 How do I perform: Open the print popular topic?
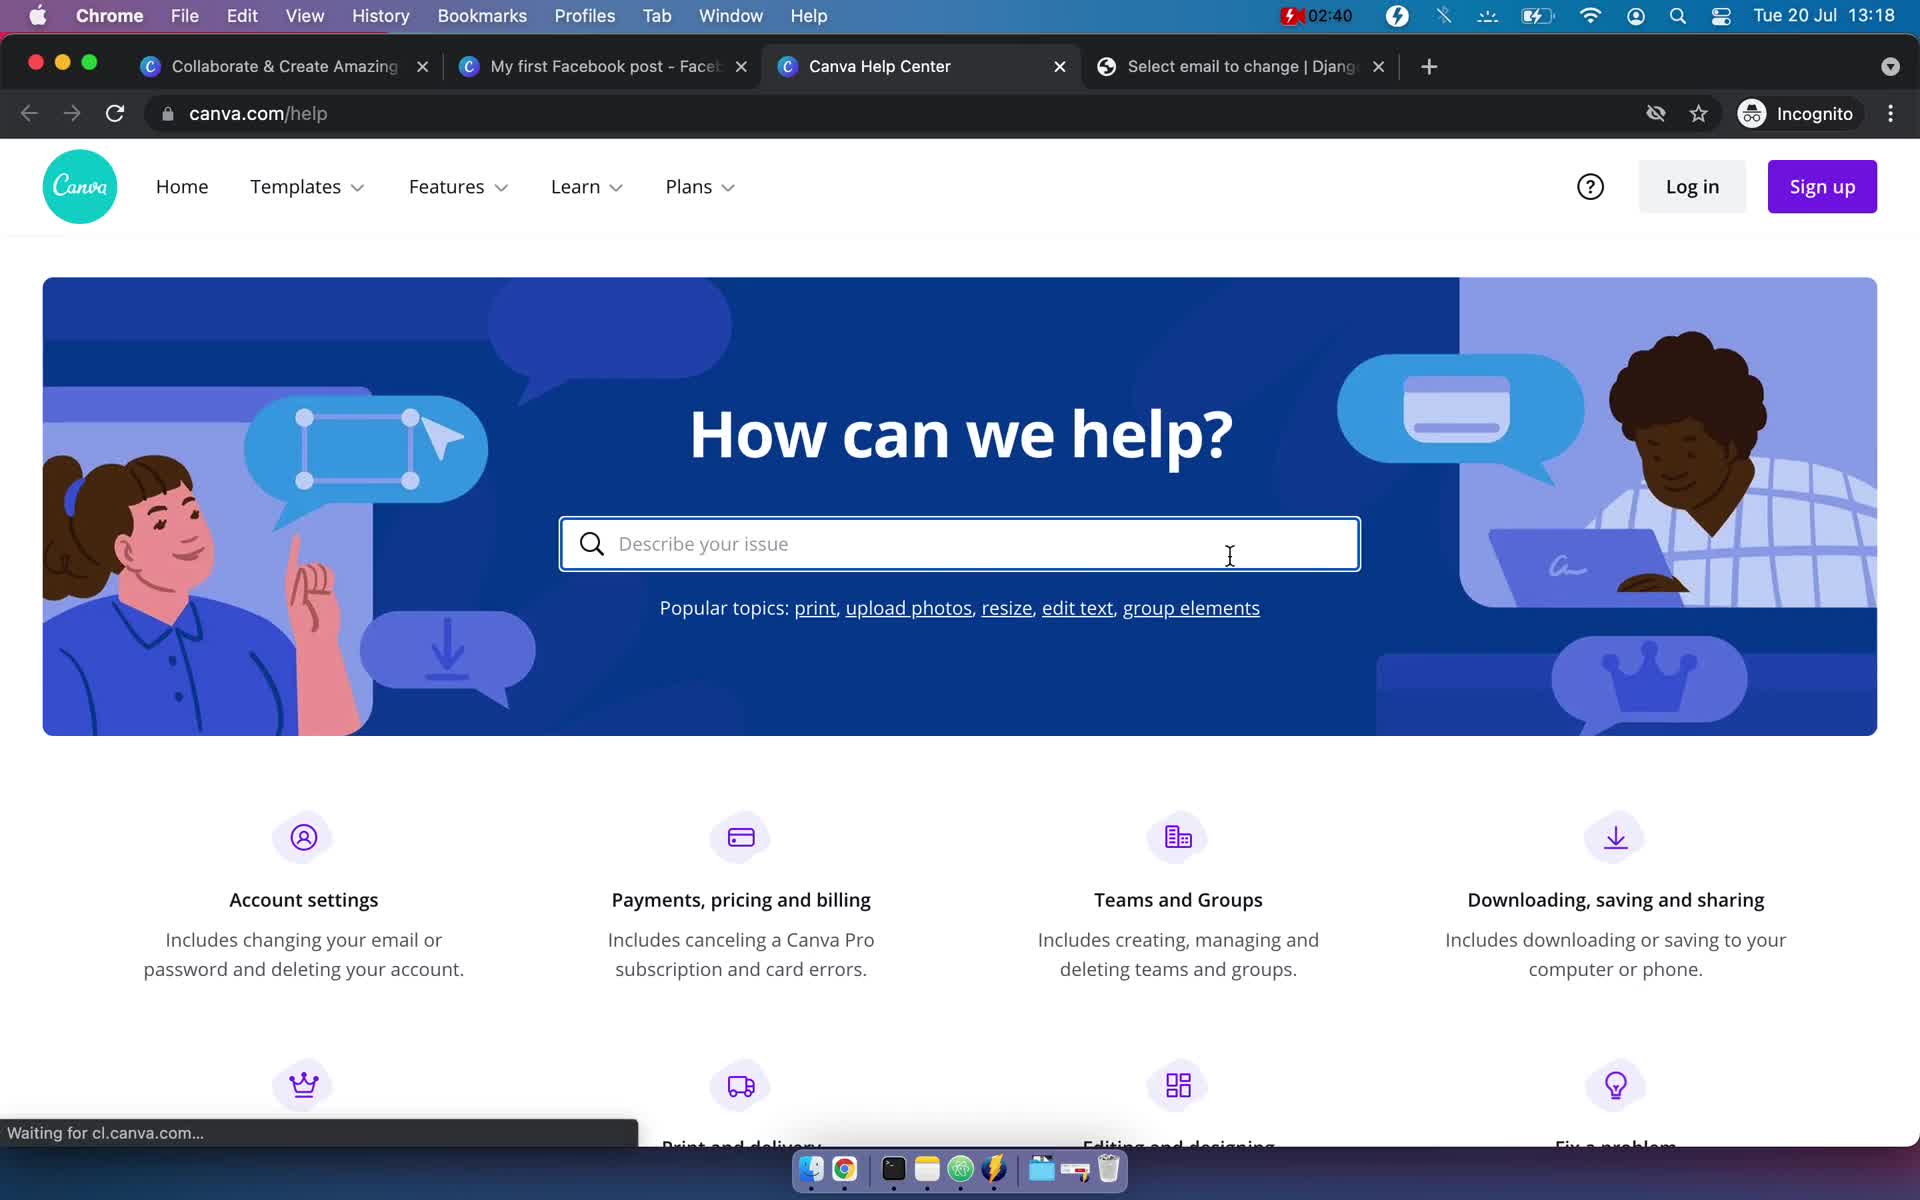(x=815, y=608)
